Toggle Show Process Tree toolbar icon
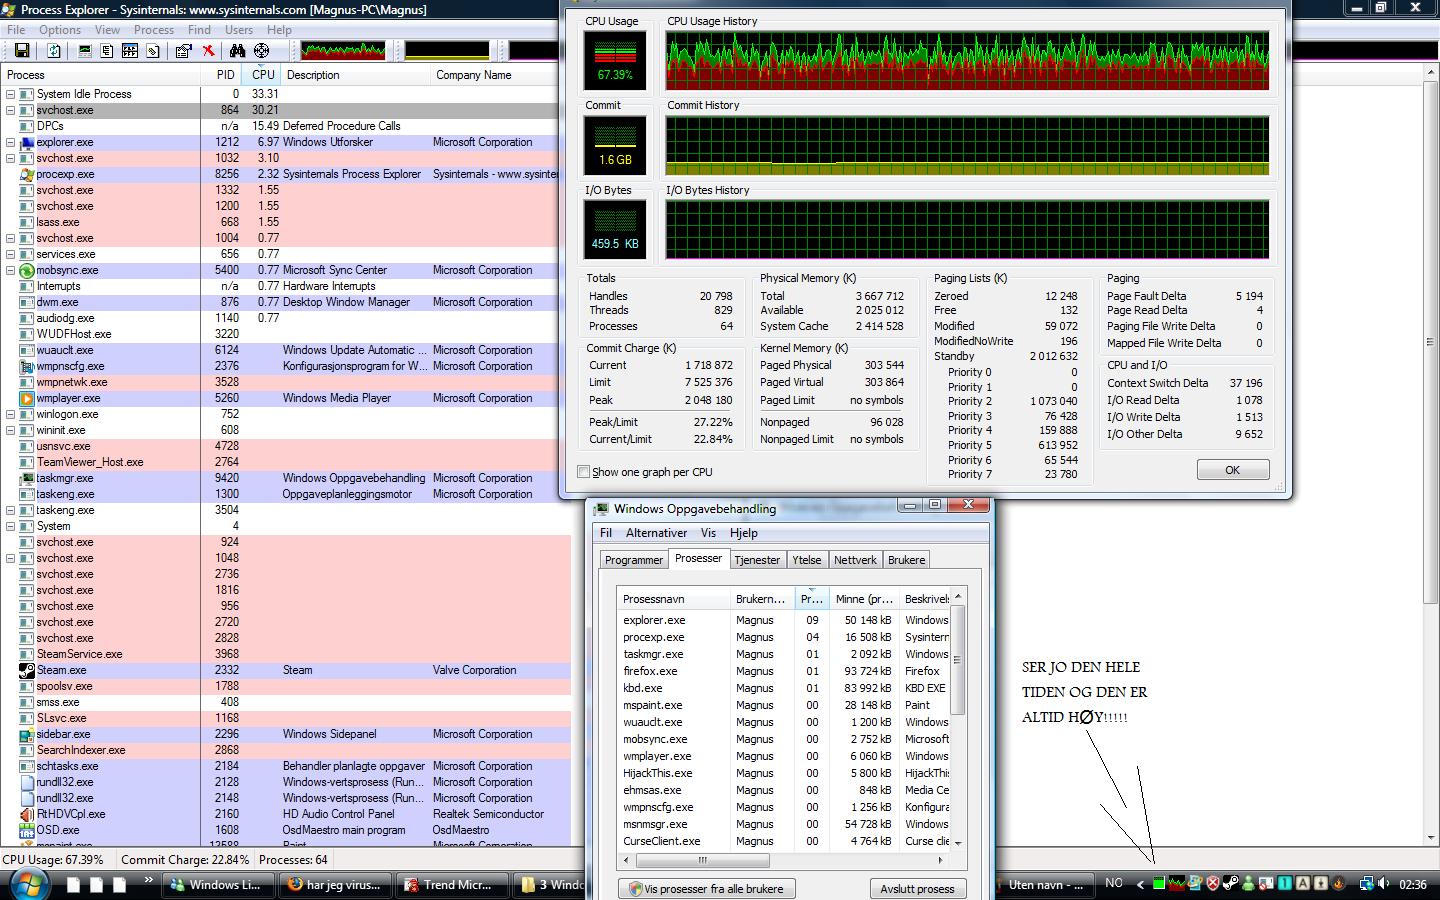The image size is (1440, 900). (107, 50)
